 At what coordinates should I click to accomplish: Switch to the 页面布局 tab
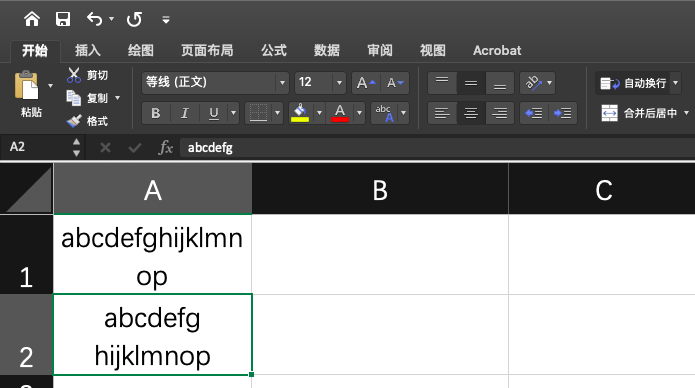[x=207, y=51]
